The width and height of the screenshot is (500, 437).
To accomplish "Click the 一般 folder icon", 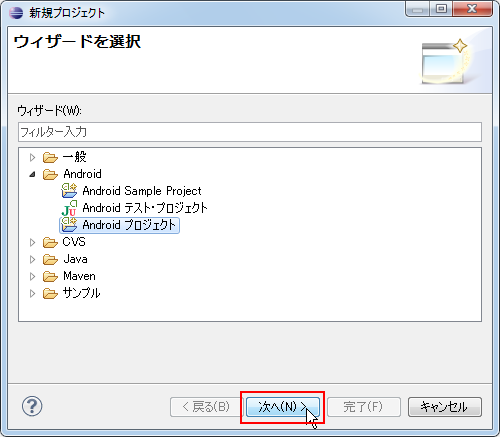I will coord(50,157).
